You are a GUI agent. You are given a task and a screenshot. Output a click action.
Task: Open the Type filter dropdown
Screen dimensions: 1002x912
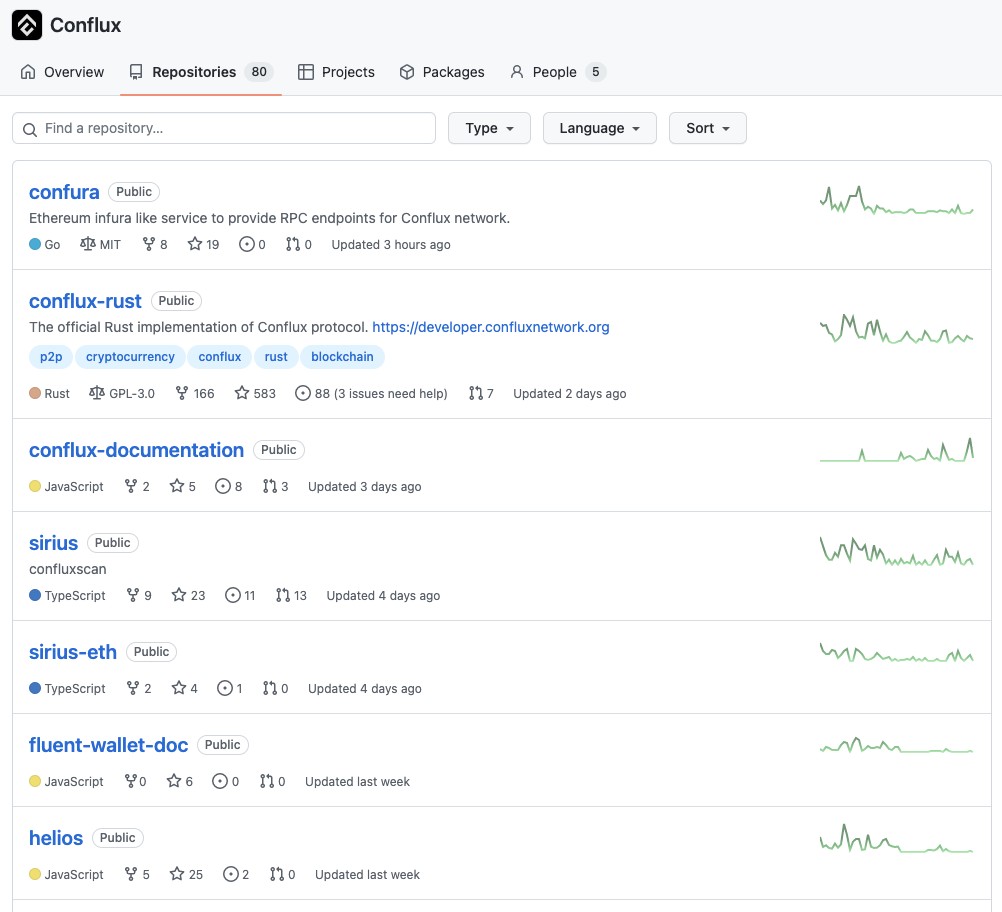click(x=489, y=128)
